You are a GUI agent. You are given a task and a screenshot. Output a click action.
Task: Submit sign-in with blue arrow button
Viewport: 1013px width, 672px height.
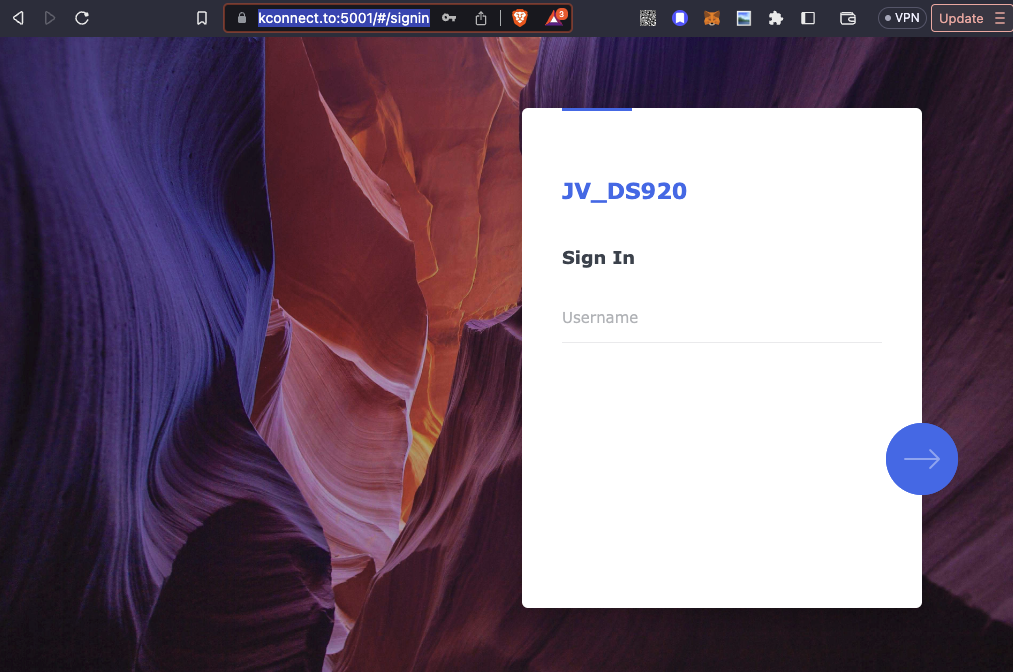[x=921, y=458]
